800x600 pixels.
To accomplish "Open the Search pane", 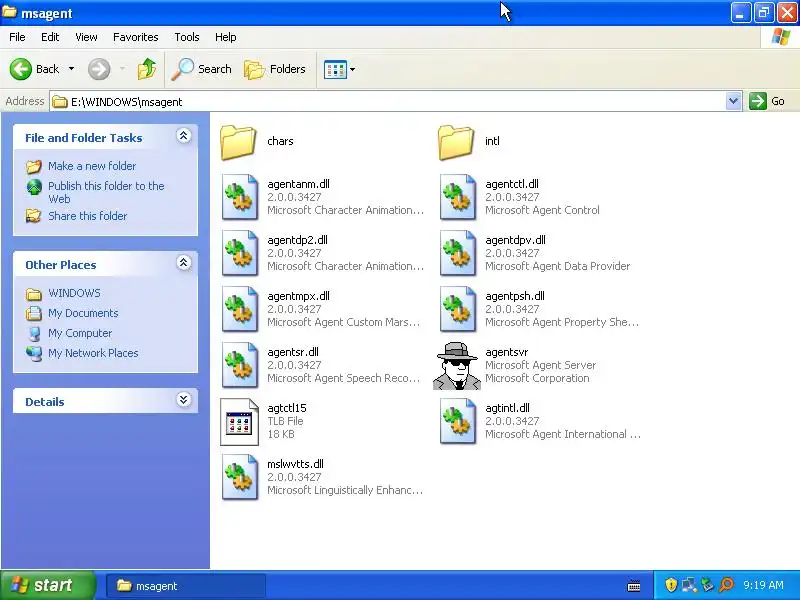I will click(x=201, y=69).
